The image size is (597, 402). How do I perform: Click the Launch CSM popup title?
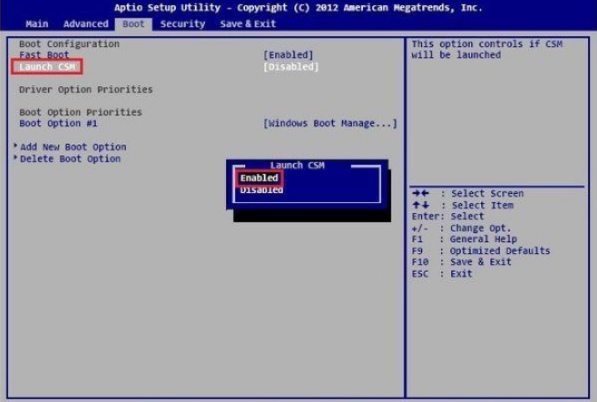pos(297,165)
